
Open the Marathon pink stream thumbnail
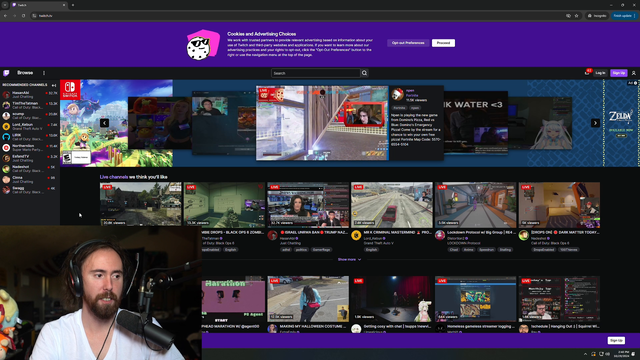(x=233, y=299)
